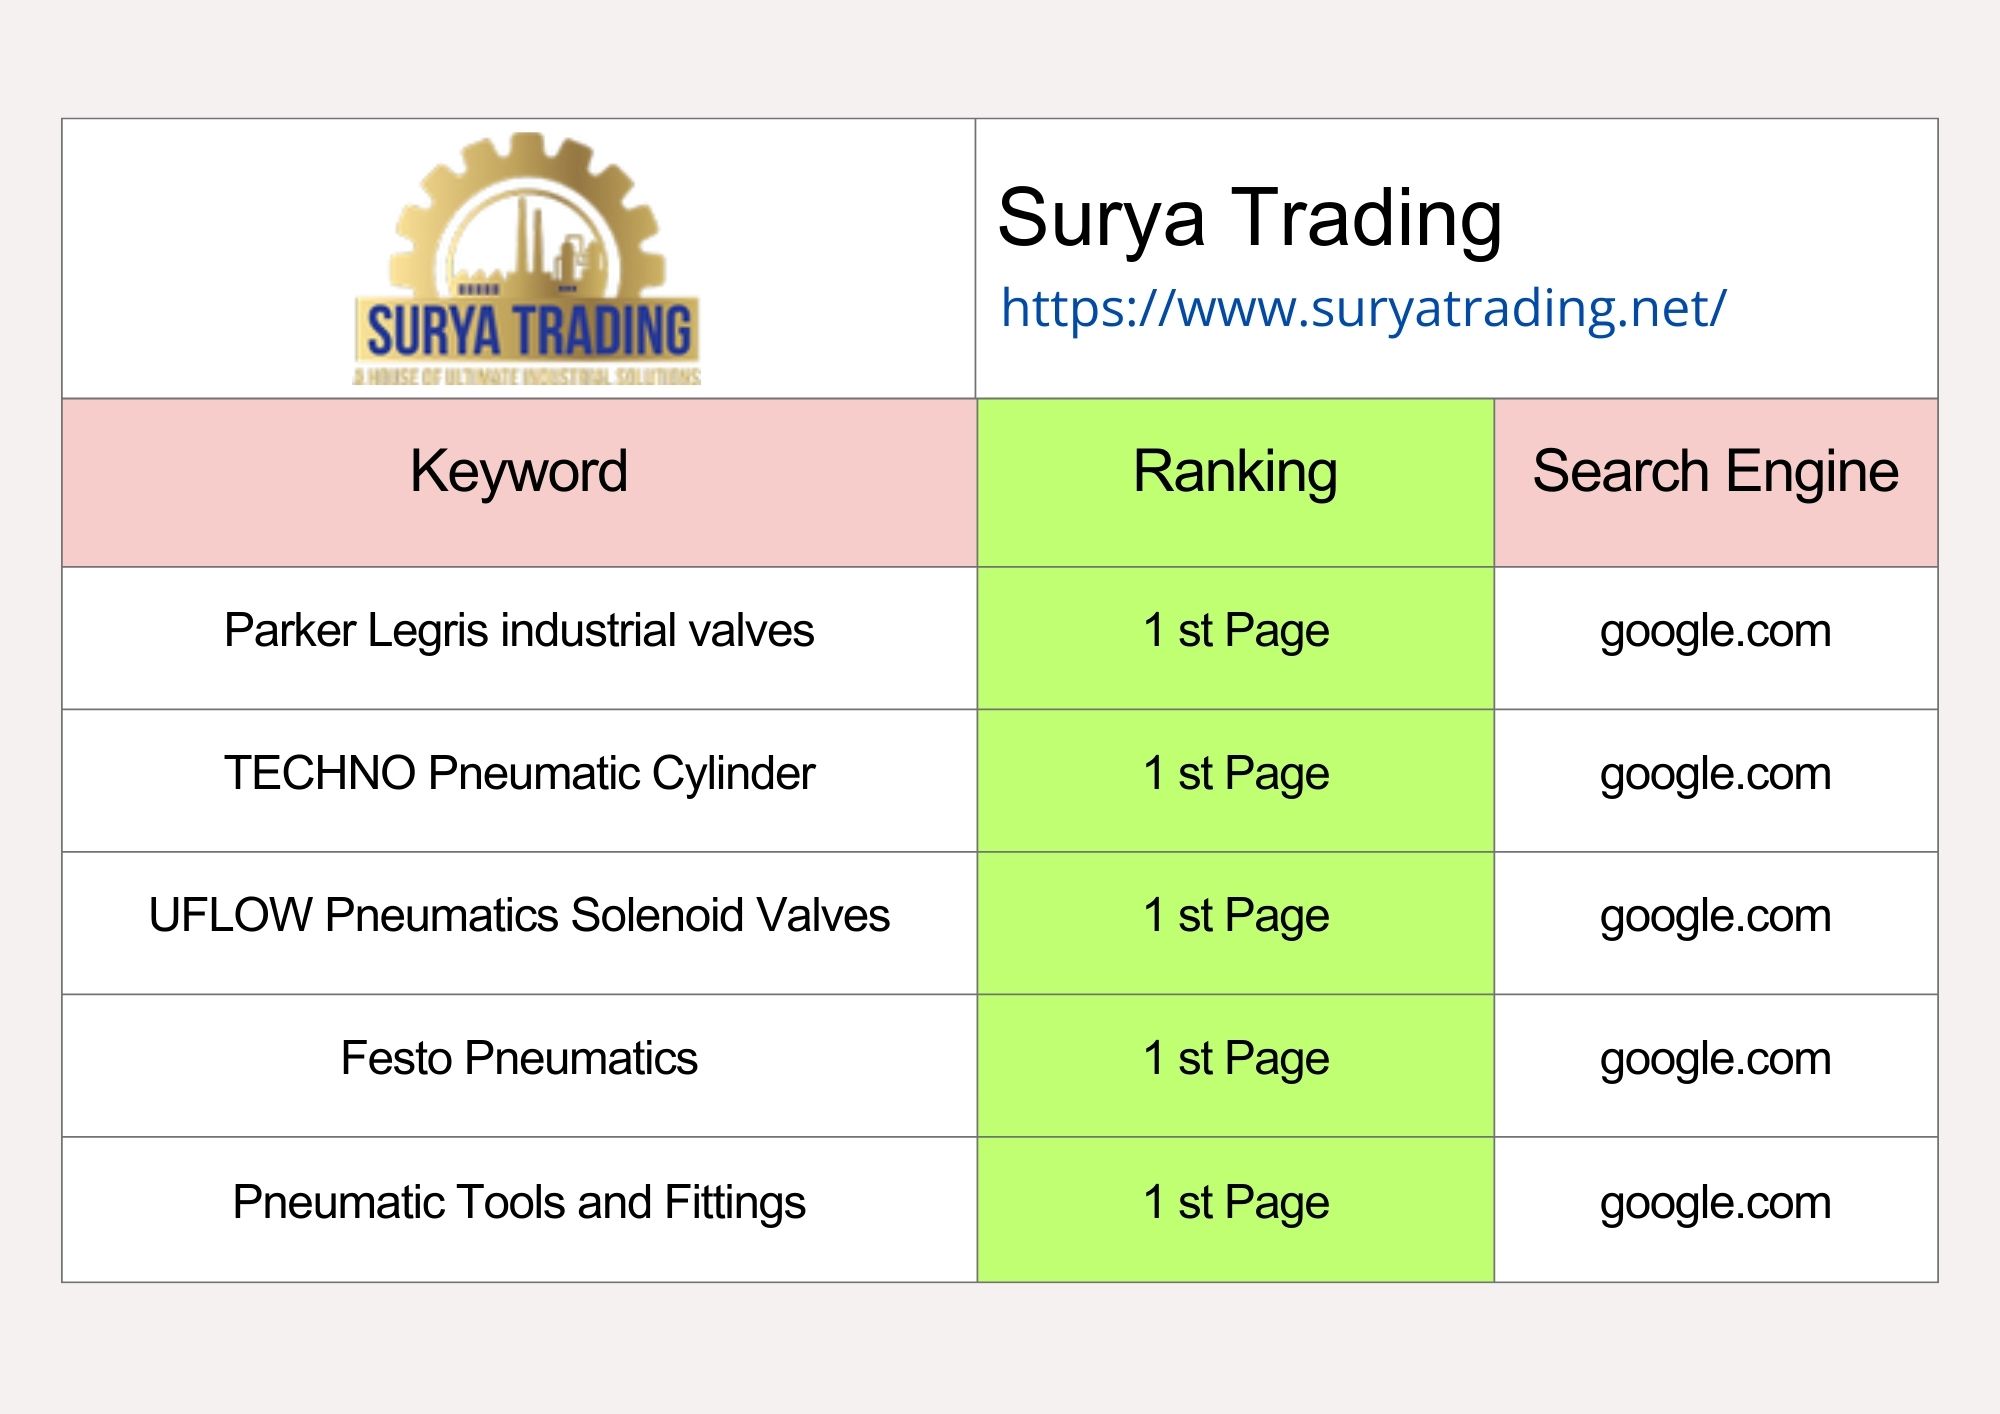This screenshot has width=2000, height=1414.
Task: Select UFLOW Pneumatics Solenoid Valves cell
Action: [519, 923]
